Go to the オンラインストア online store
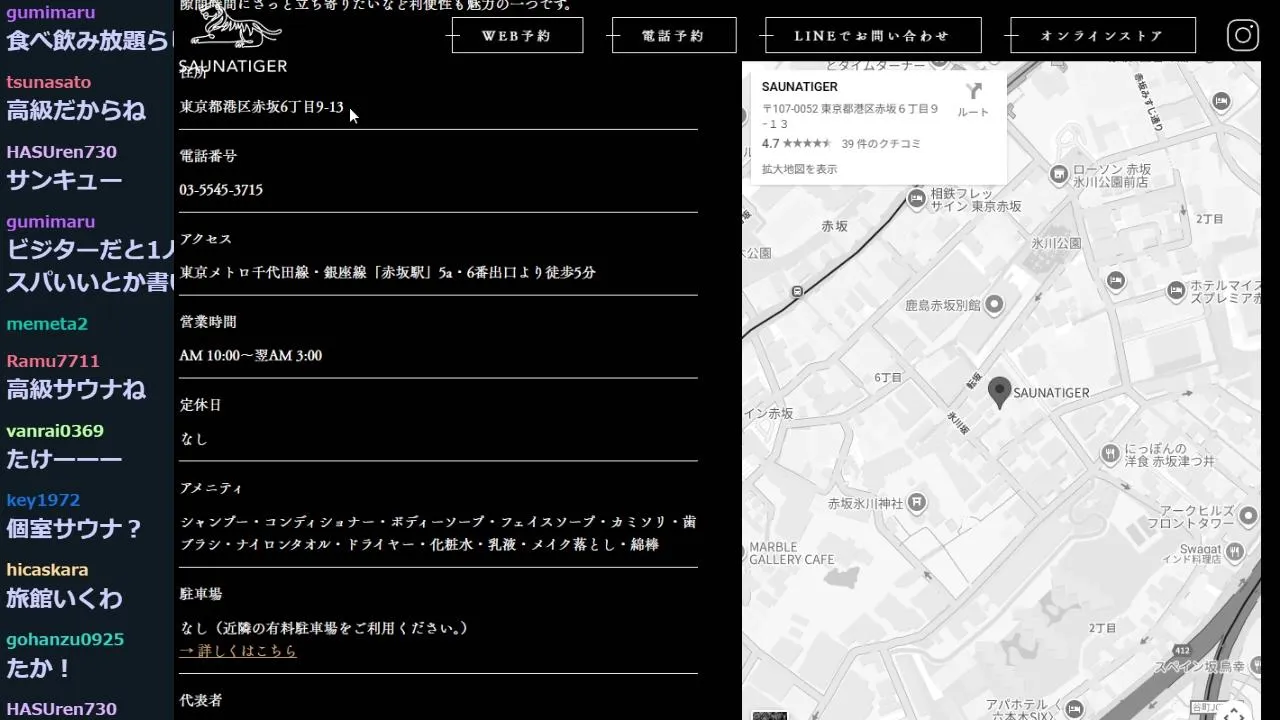The width and height of the screenshot is (1280, 720). [x=1103, y=36]
